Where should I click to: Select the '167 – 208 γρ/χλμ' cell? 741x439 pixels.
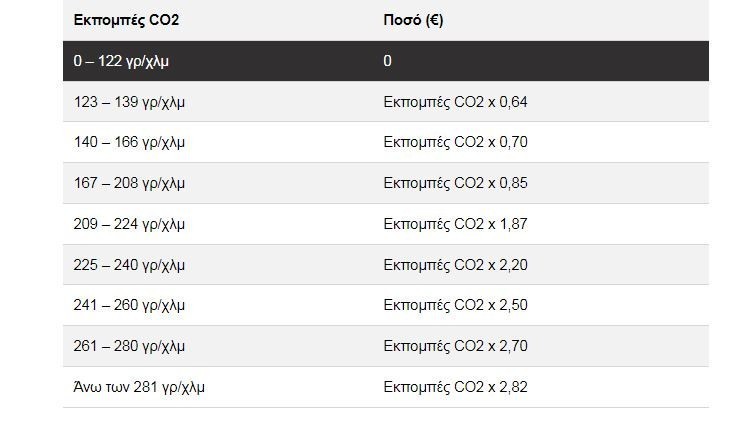[130, 183]
